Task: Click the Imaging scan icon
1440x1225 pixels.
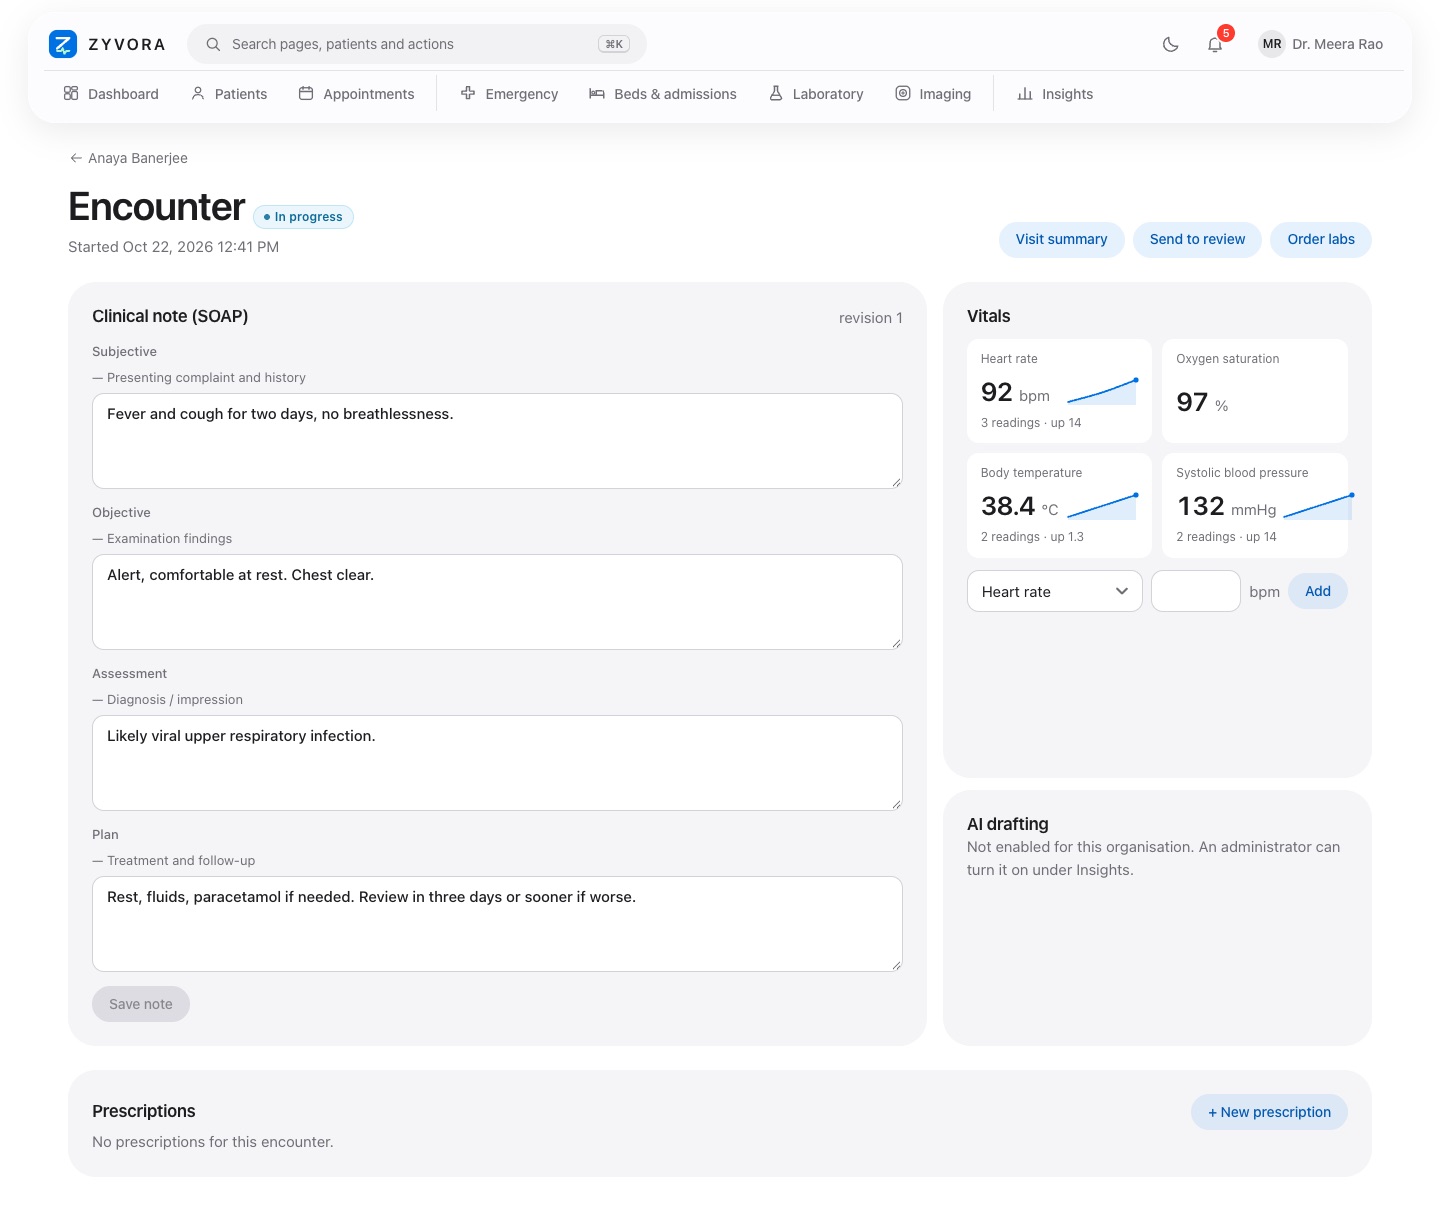Action: tap(903, 94)
